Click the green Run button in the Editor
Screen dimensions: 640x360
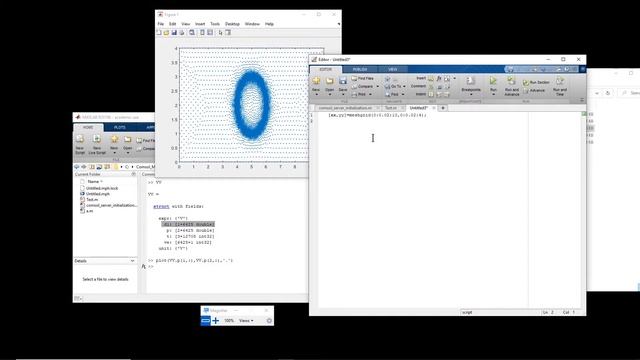pyautogui.click(x=493, y=81)
